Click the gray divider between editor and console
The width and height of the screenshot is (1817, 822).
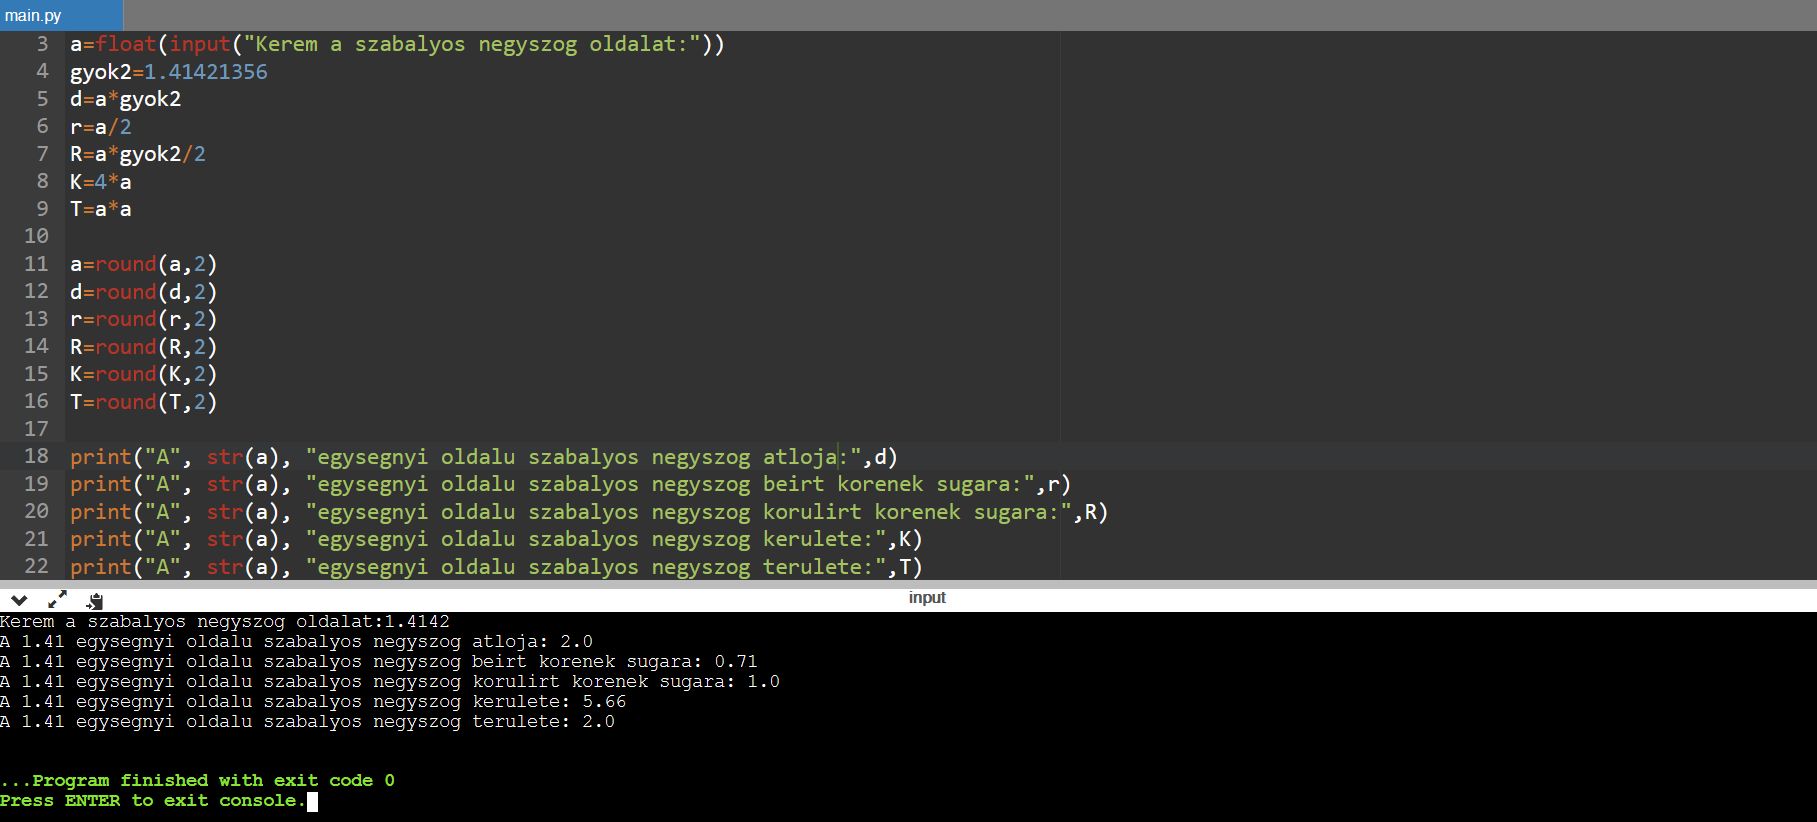[x=908, y=584]
